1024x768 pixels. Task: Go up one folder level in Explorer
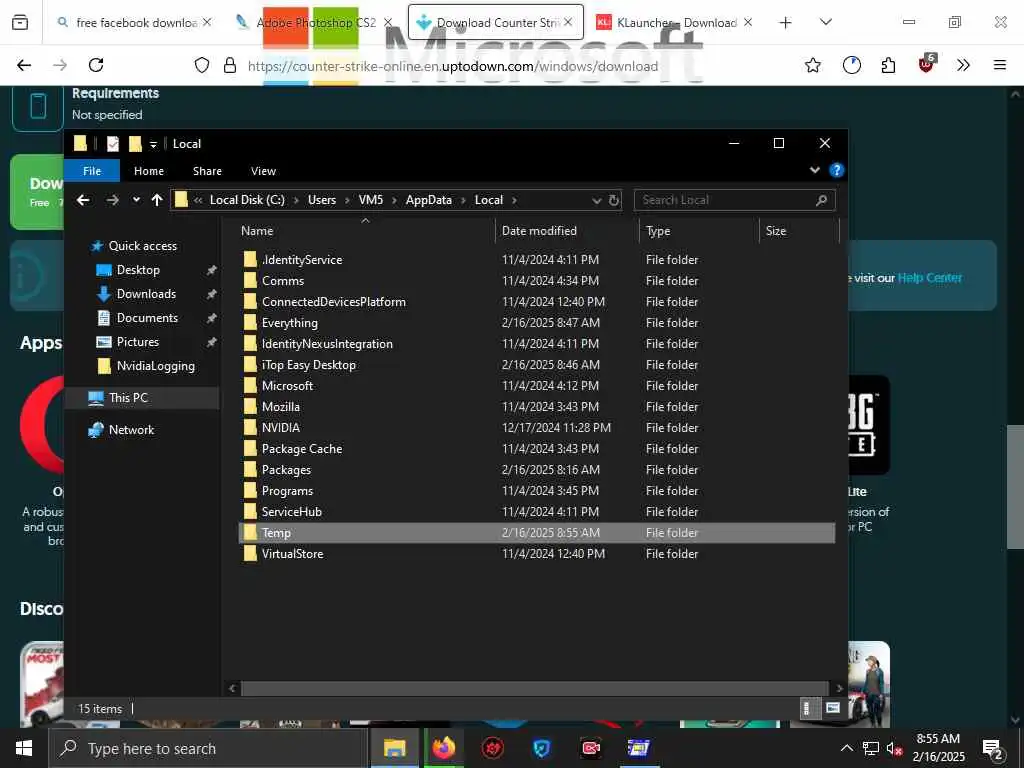pos(157,200)
